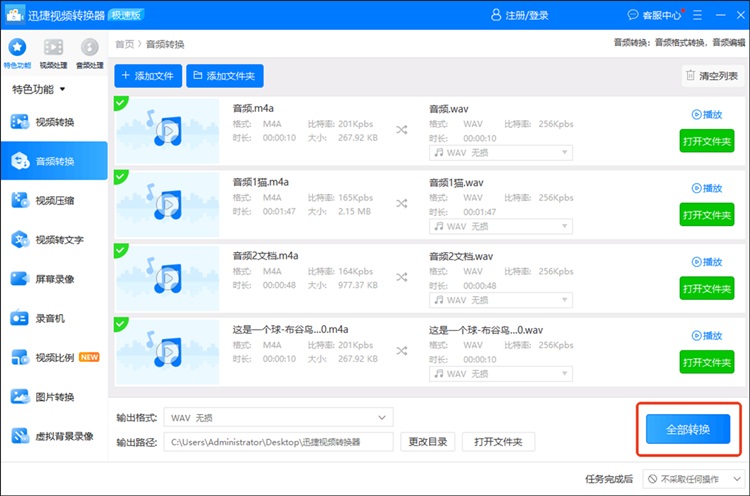Click the convert arrows icon for 音频2文档.m4a

(x=402, y=277)
